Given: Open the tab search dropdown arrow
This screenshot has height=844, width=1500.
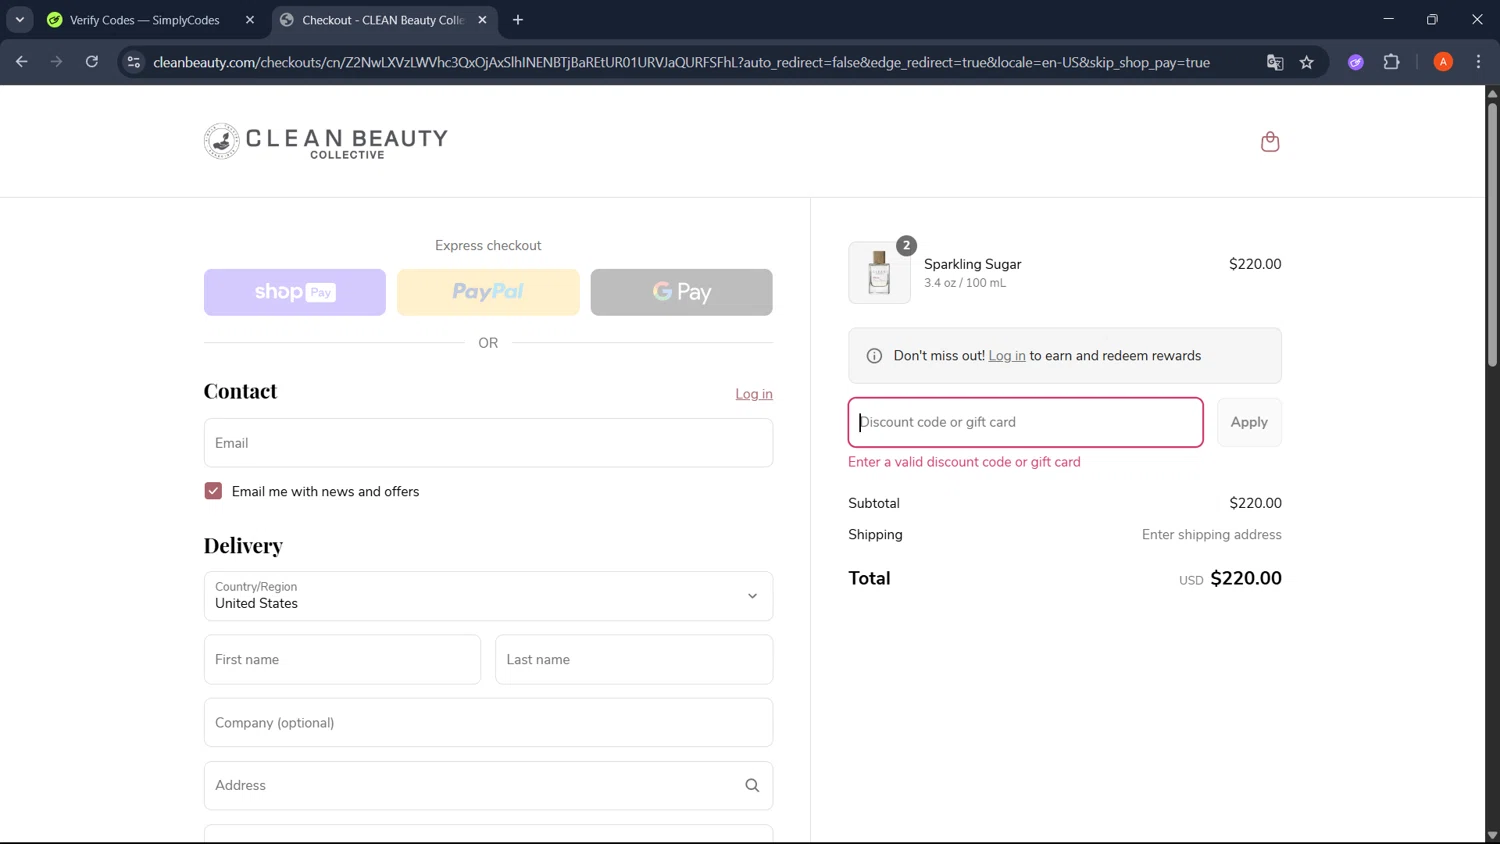Looking at the screenshot, I should pos(20,20).
